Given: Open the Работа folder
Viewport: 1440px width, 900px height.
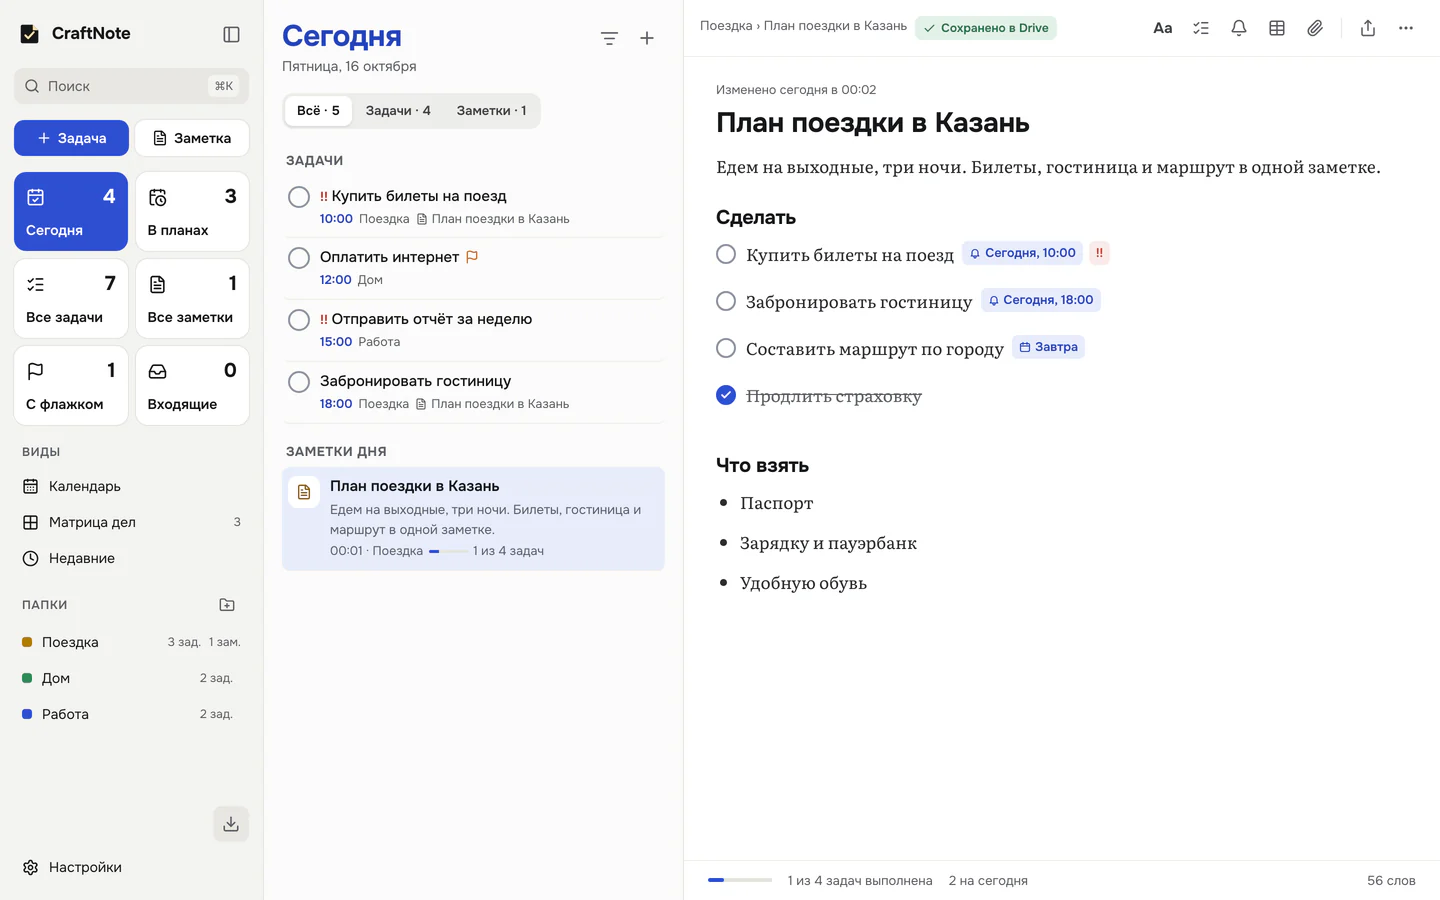Looking at the screenshot, I should pyautogui.click(x=131, y=714).
